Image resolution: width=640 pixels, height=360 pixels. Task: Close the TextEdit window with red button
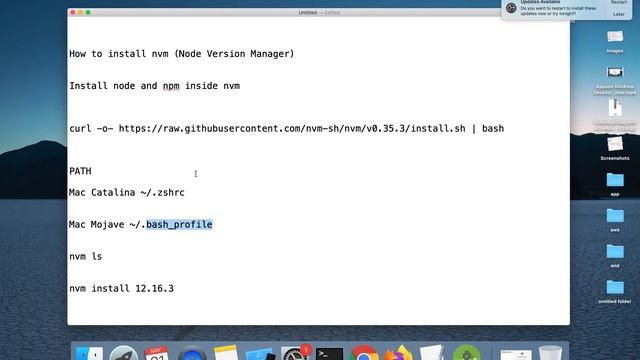(x=73, y=13)
